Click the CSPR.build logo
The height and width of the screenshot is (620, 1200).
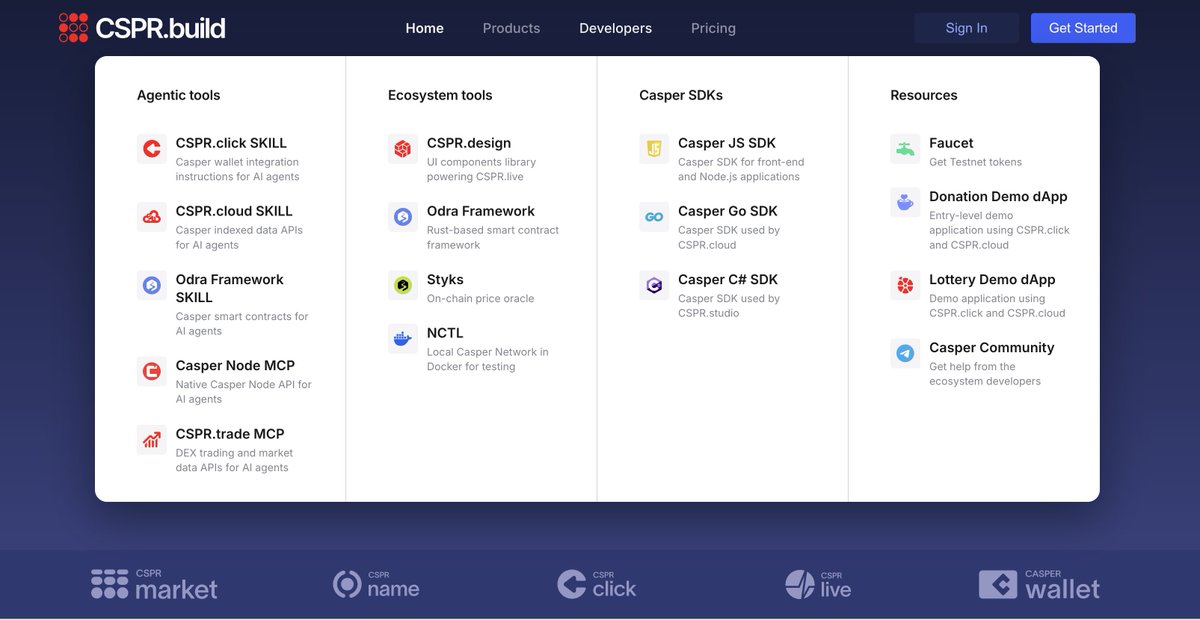[142, 28]
